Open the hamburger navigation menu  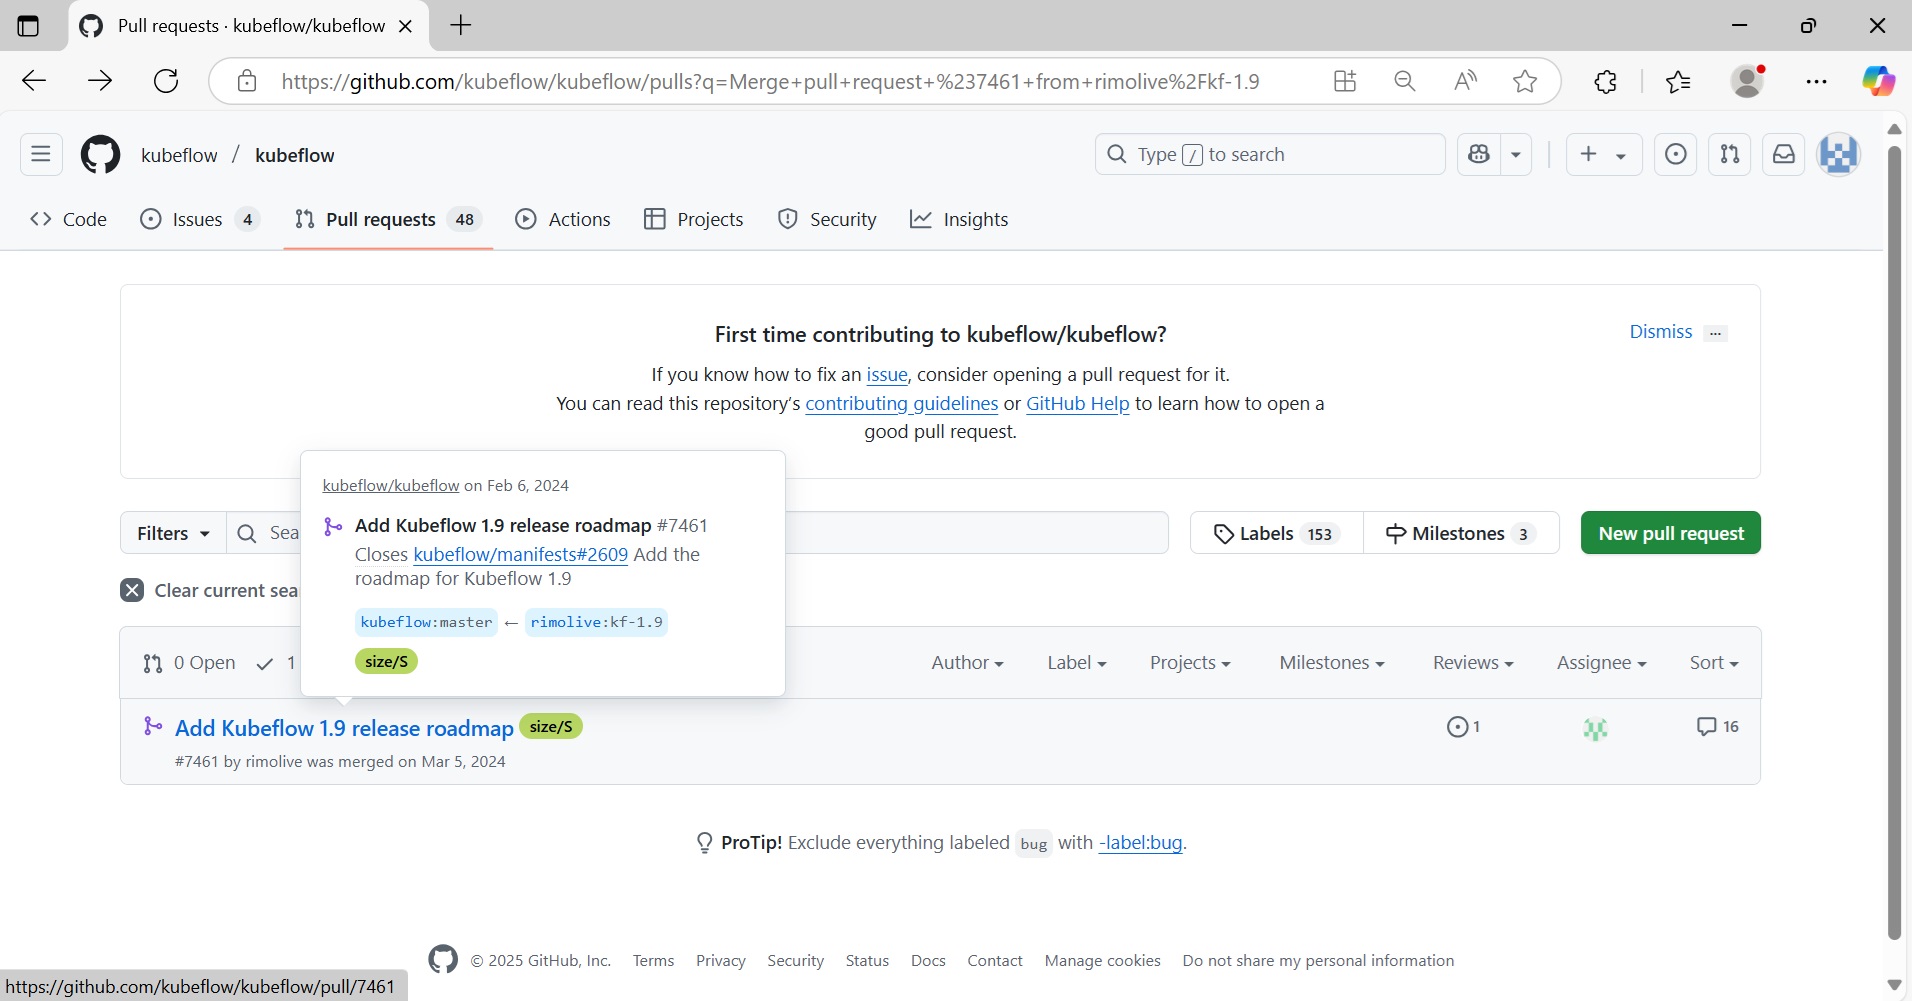pos(41,154)
